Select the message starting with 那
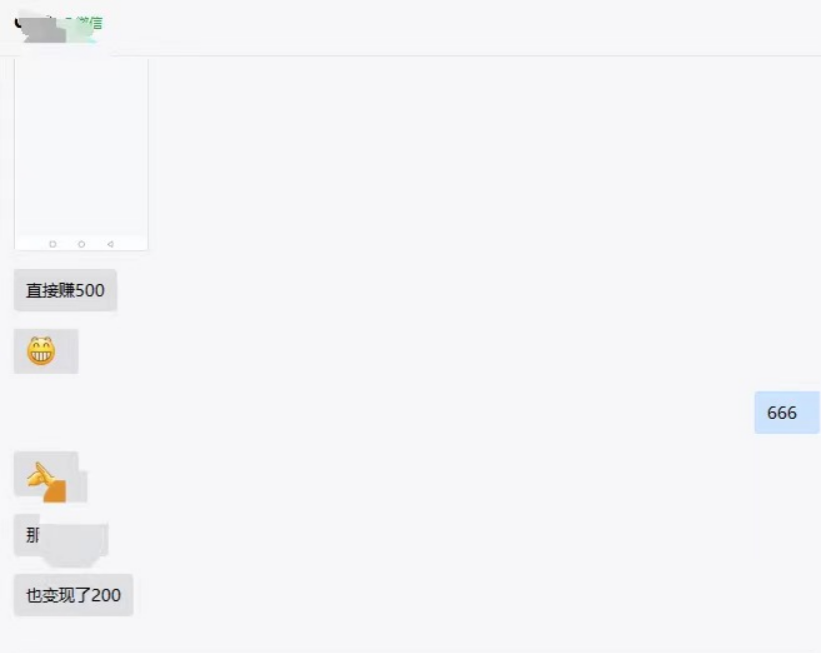The height and width of the screenshot is (653, 821). coord(61,535)
